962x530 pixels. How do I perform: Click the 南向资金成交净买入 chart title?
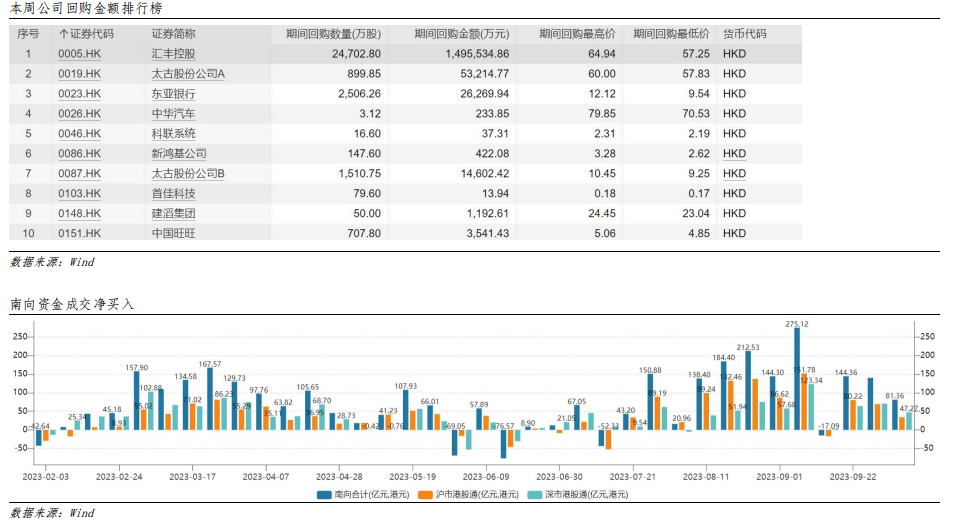[72, 304]
